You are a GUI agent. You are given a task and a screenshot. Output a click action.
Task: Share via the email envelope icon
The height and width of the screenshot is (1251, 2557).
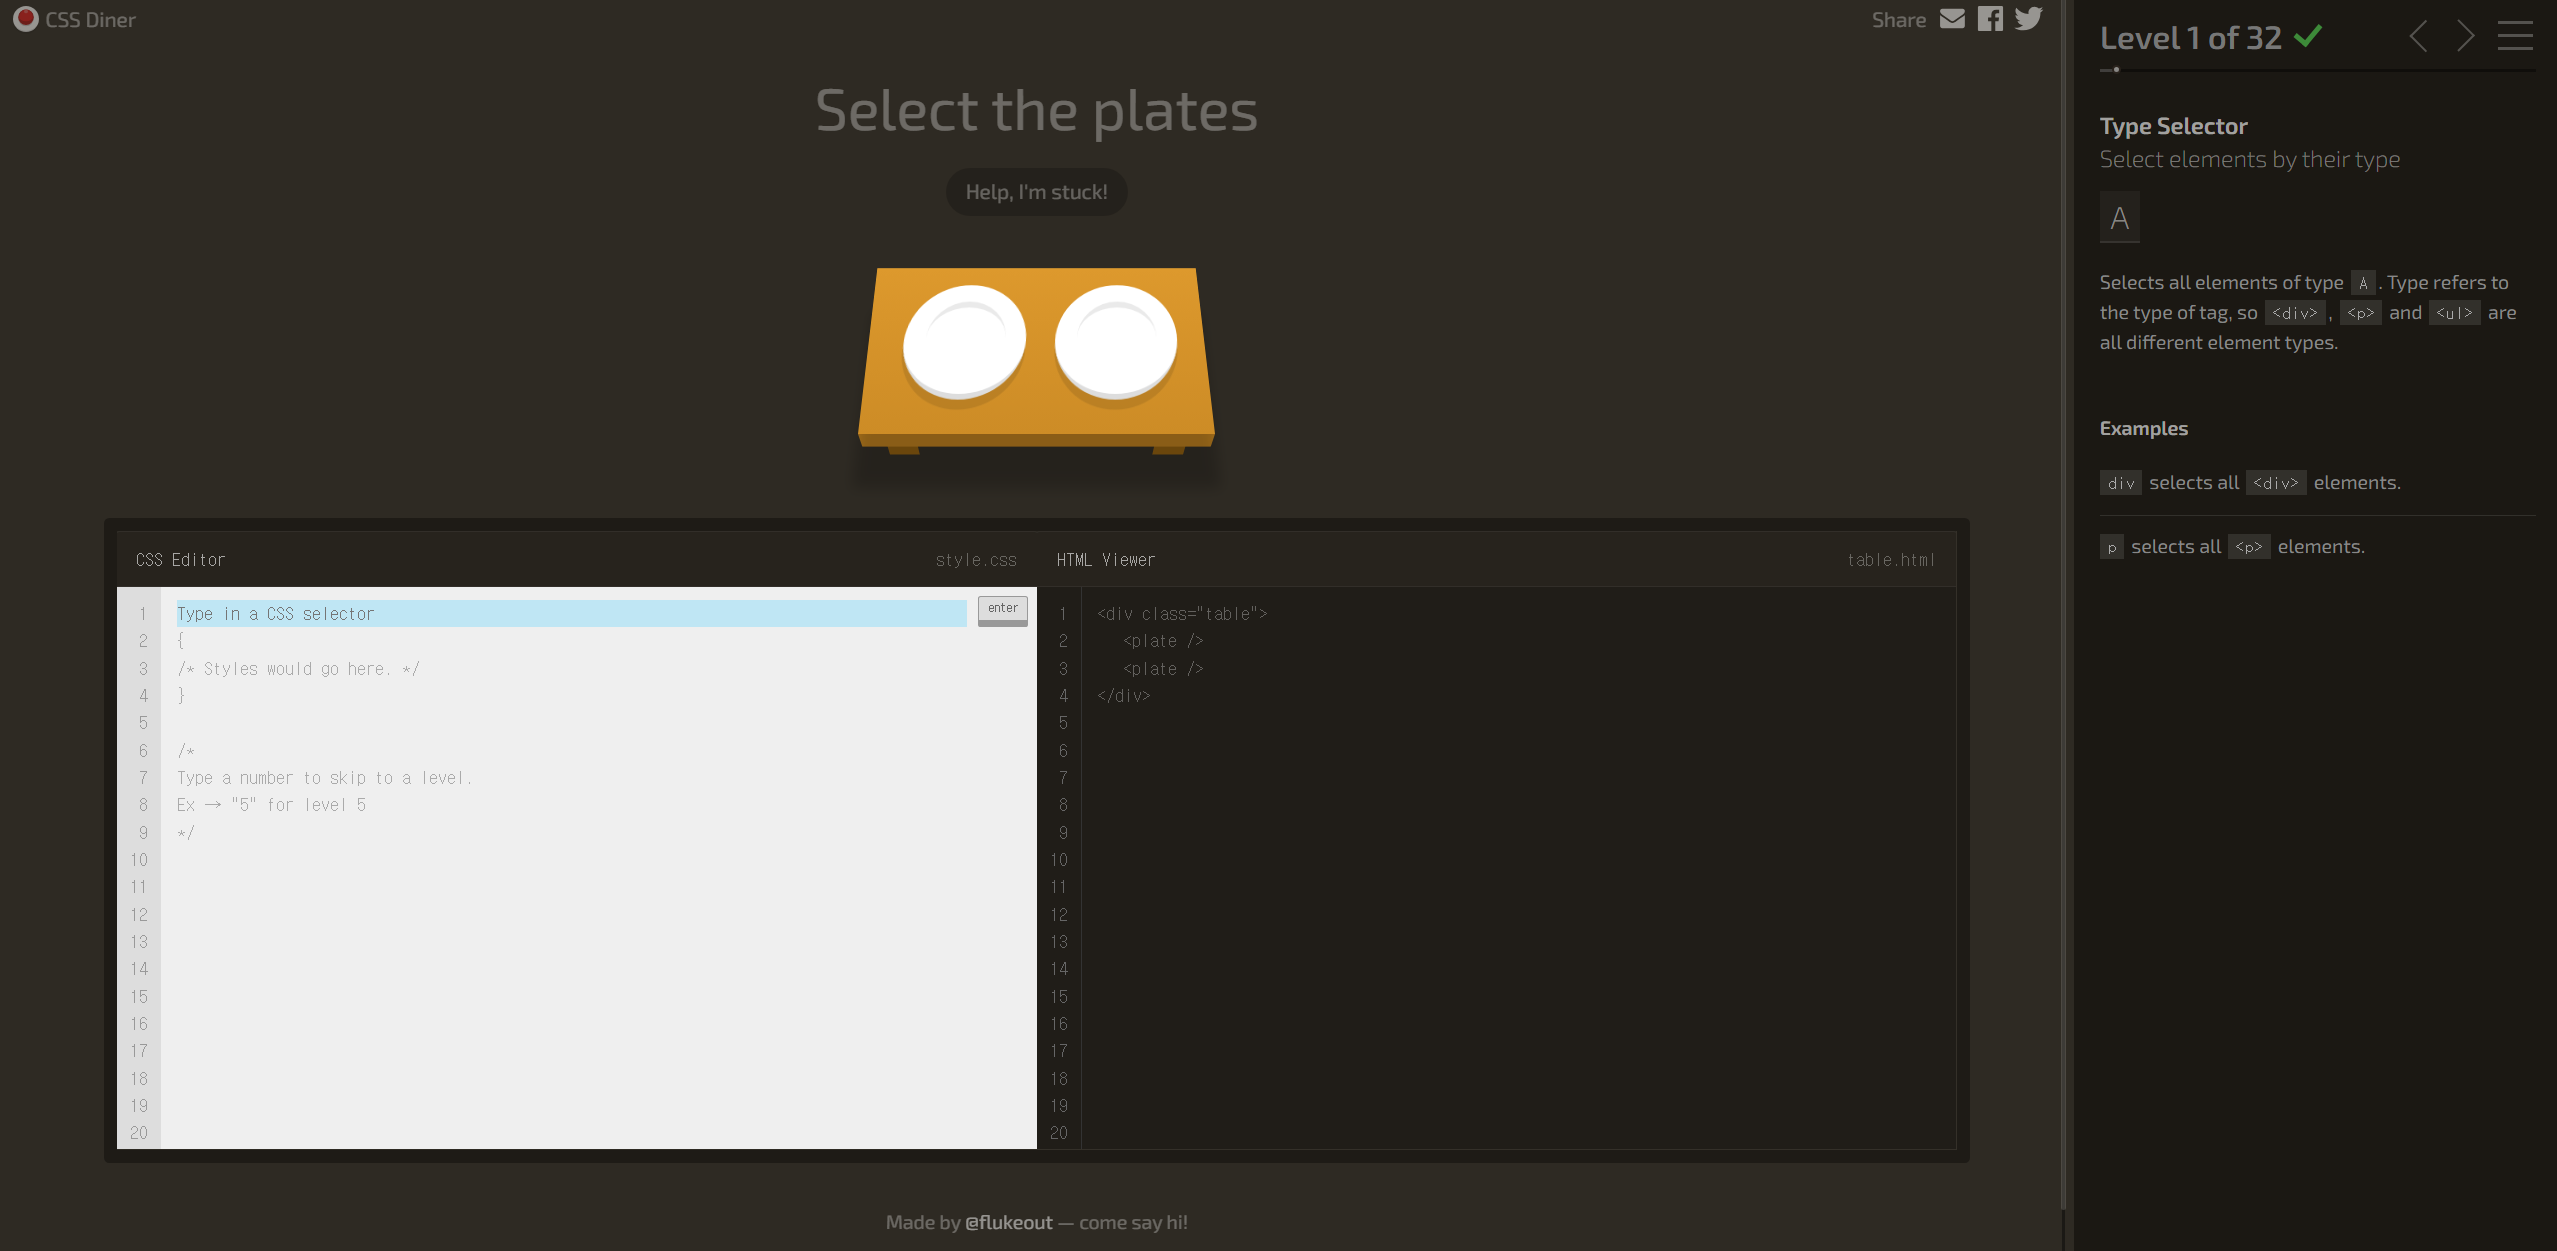pyautogui.click(x=1952, y=19)
